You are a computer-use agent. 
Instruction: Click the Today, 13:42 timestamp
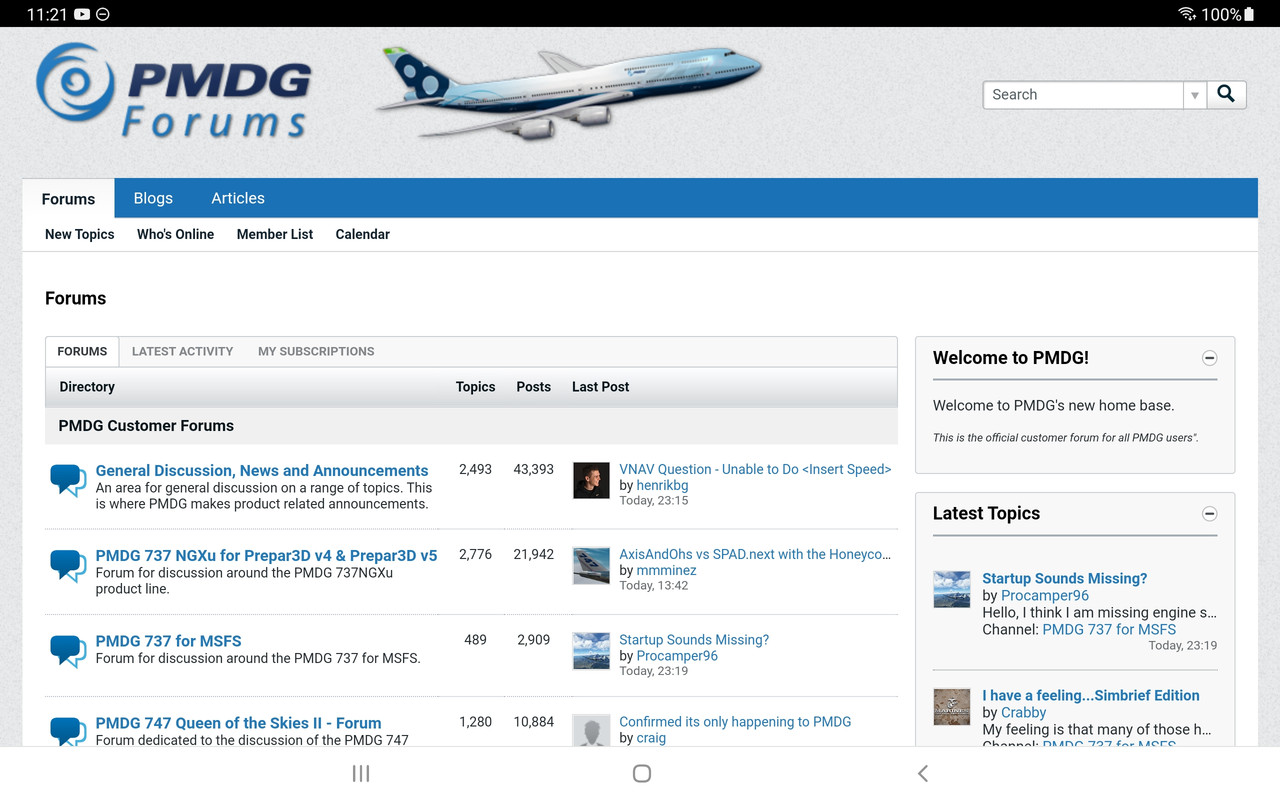tap(654, 586)
